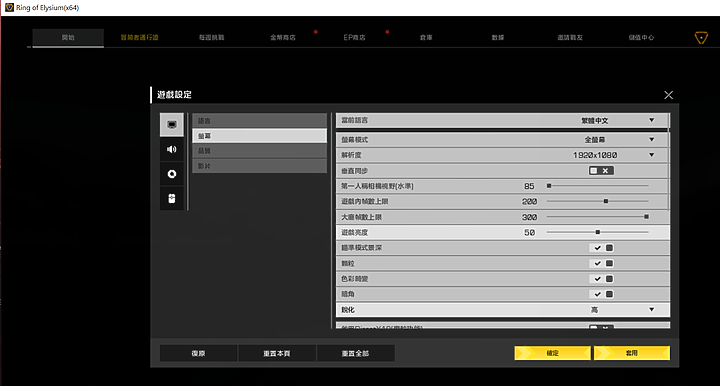
Task: Open the gameplay settings ring icon
Action: pyautogui.click(x=172, y=174)
